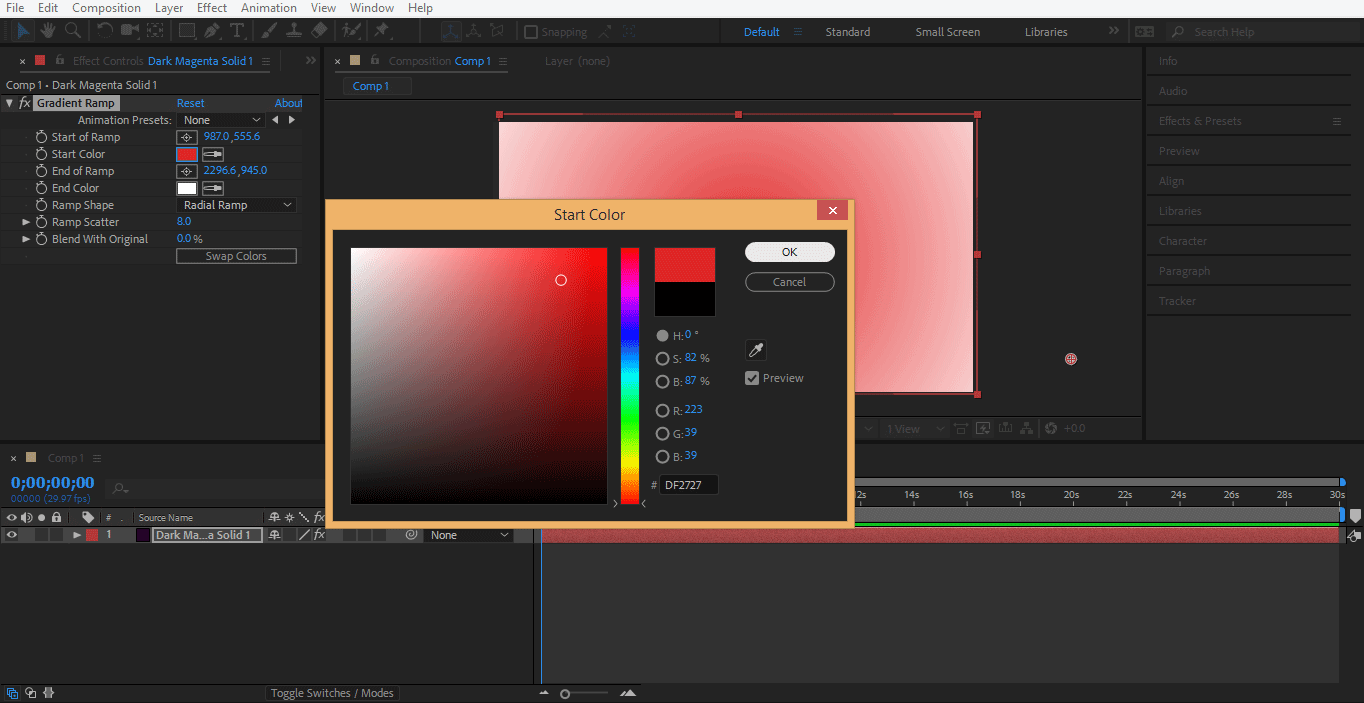Select the Clone Stamp tool
The width and height of the screenshot is (1364, 703).
(x=295, y=31)
